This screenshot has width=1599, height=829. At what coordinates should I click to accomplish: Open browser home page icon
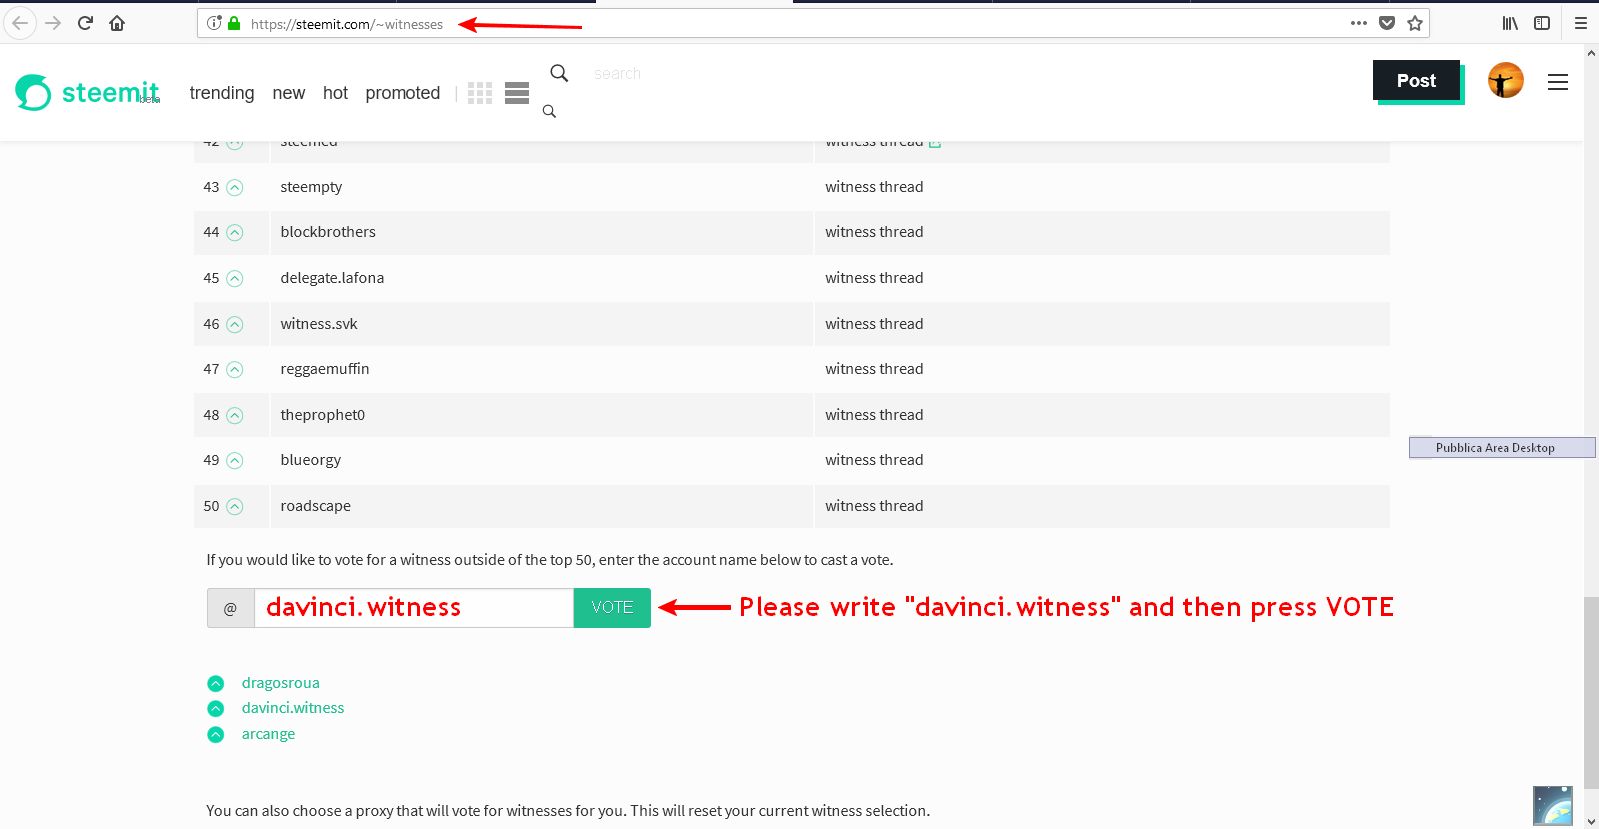point(117,23)
